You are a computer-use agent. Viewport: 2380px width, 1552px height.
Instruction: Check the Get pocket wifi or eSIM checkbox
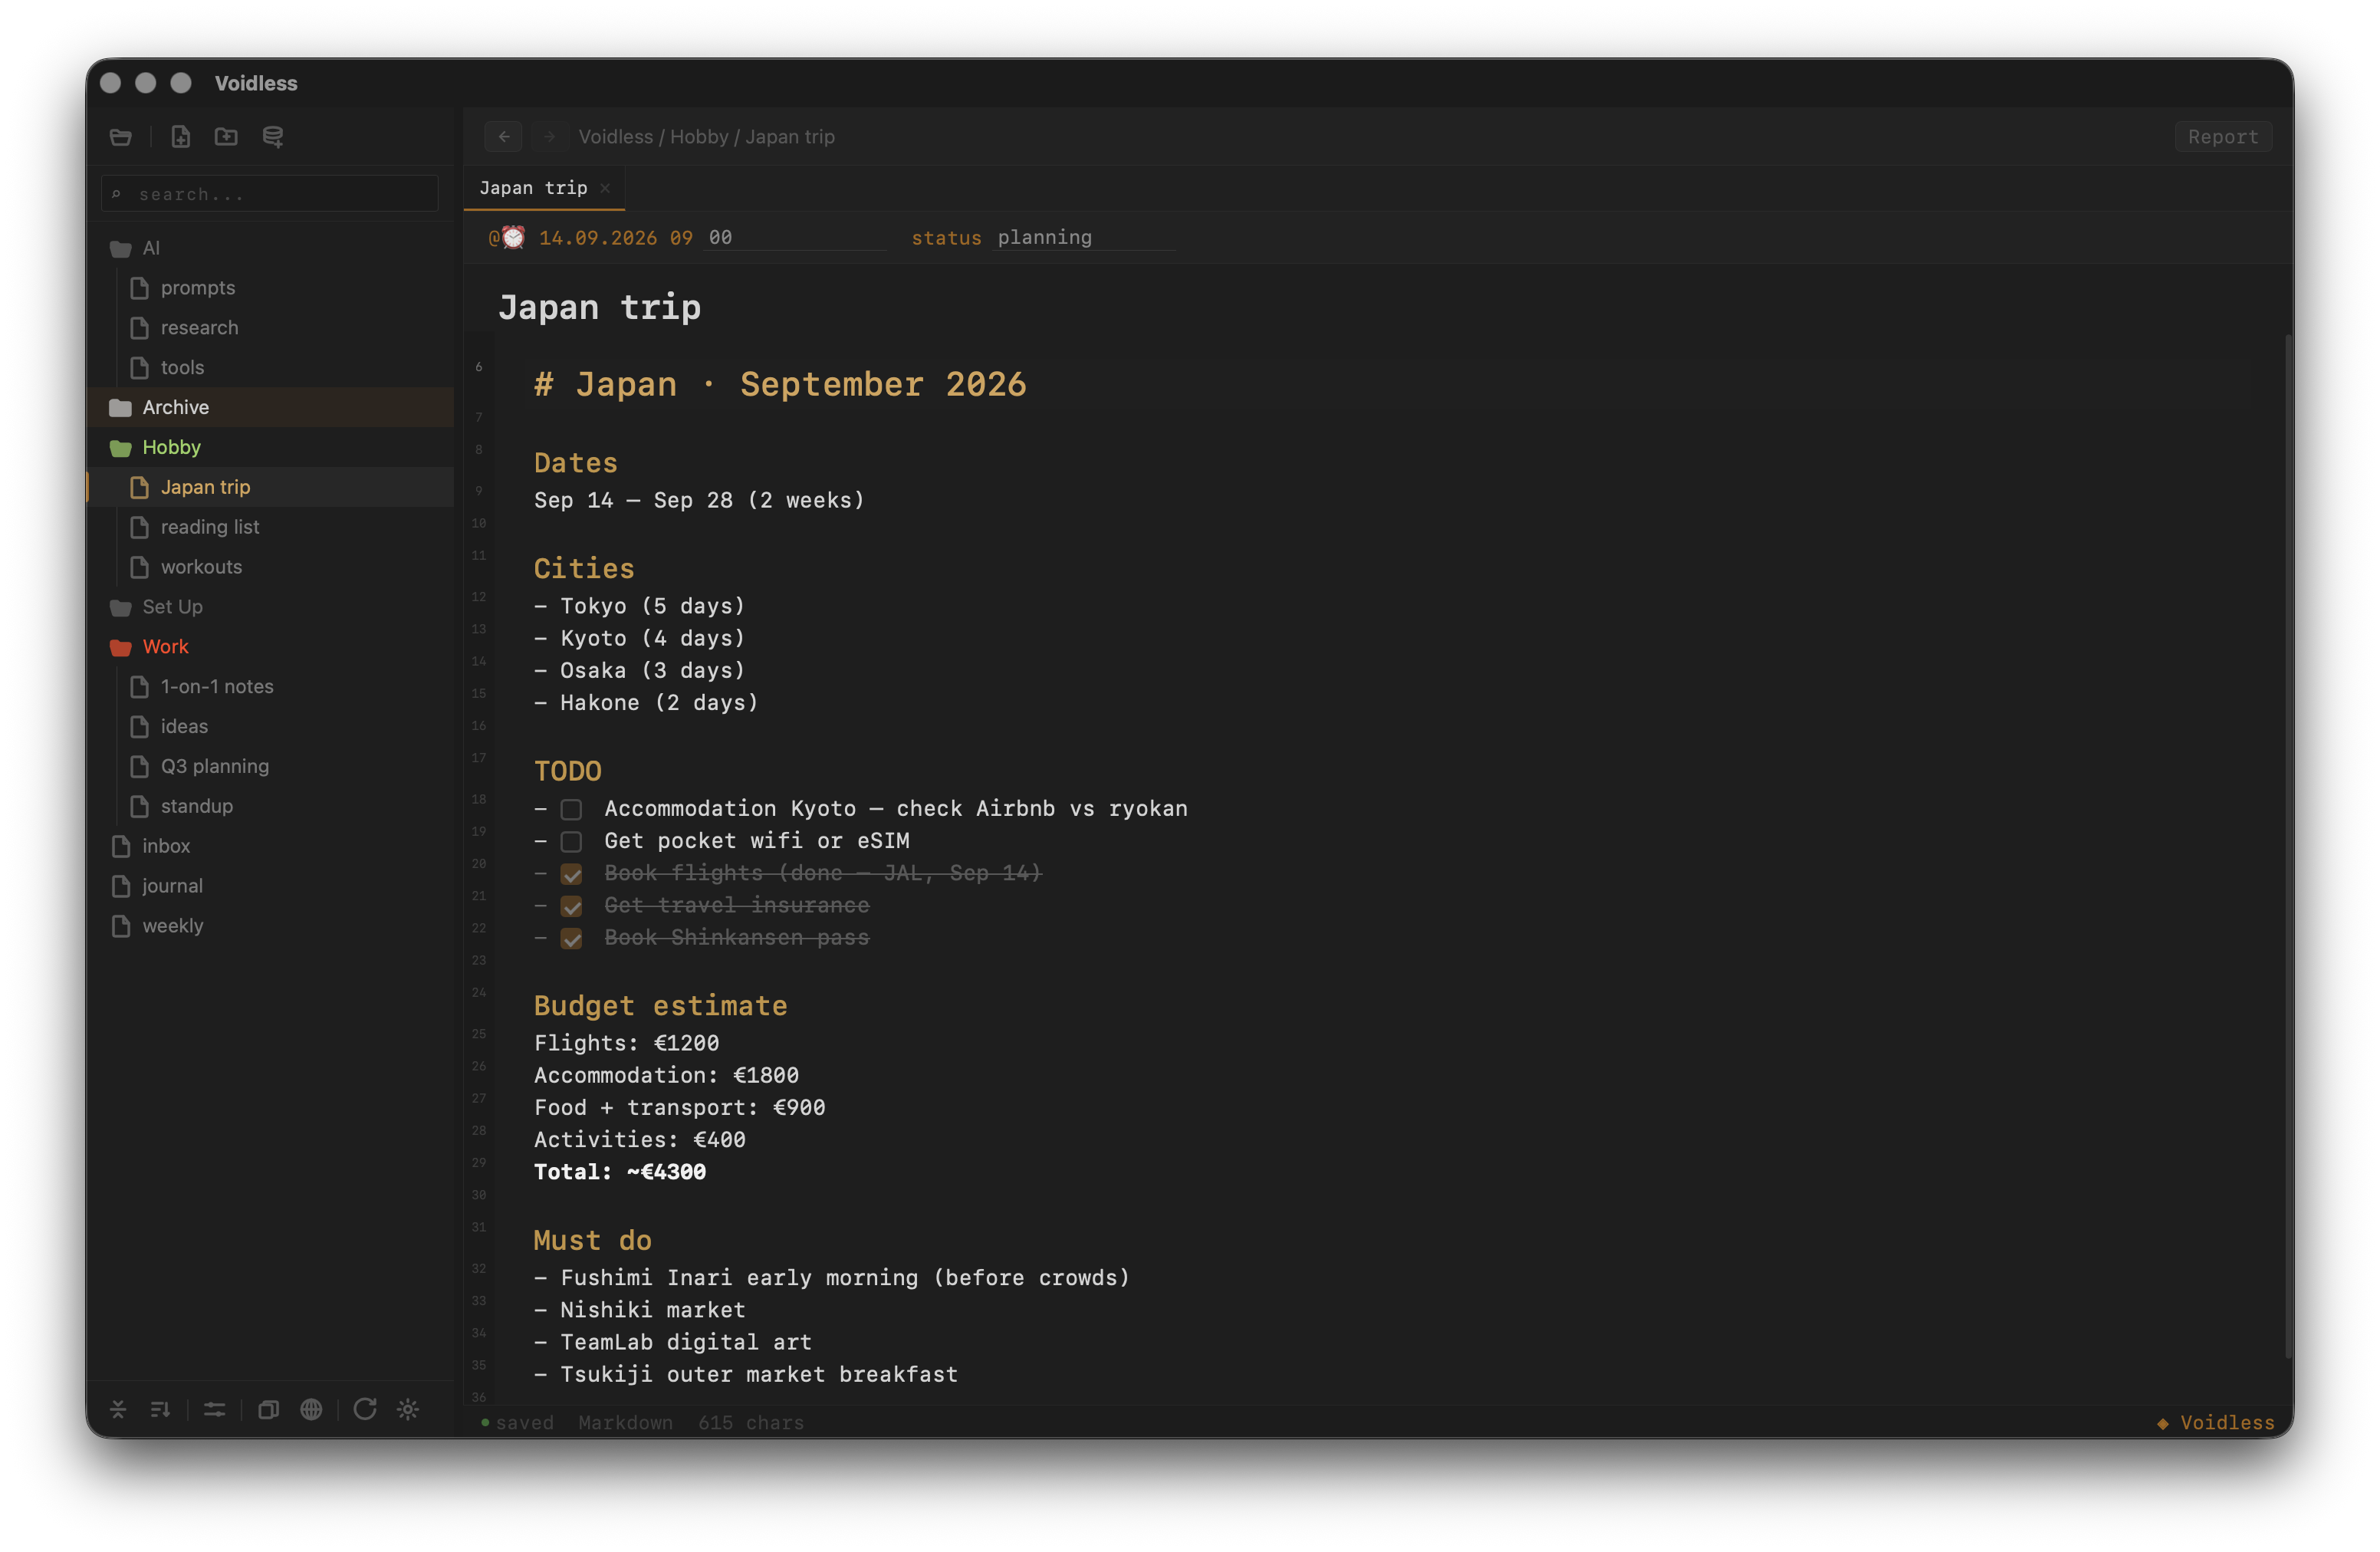tap(571, 841)
